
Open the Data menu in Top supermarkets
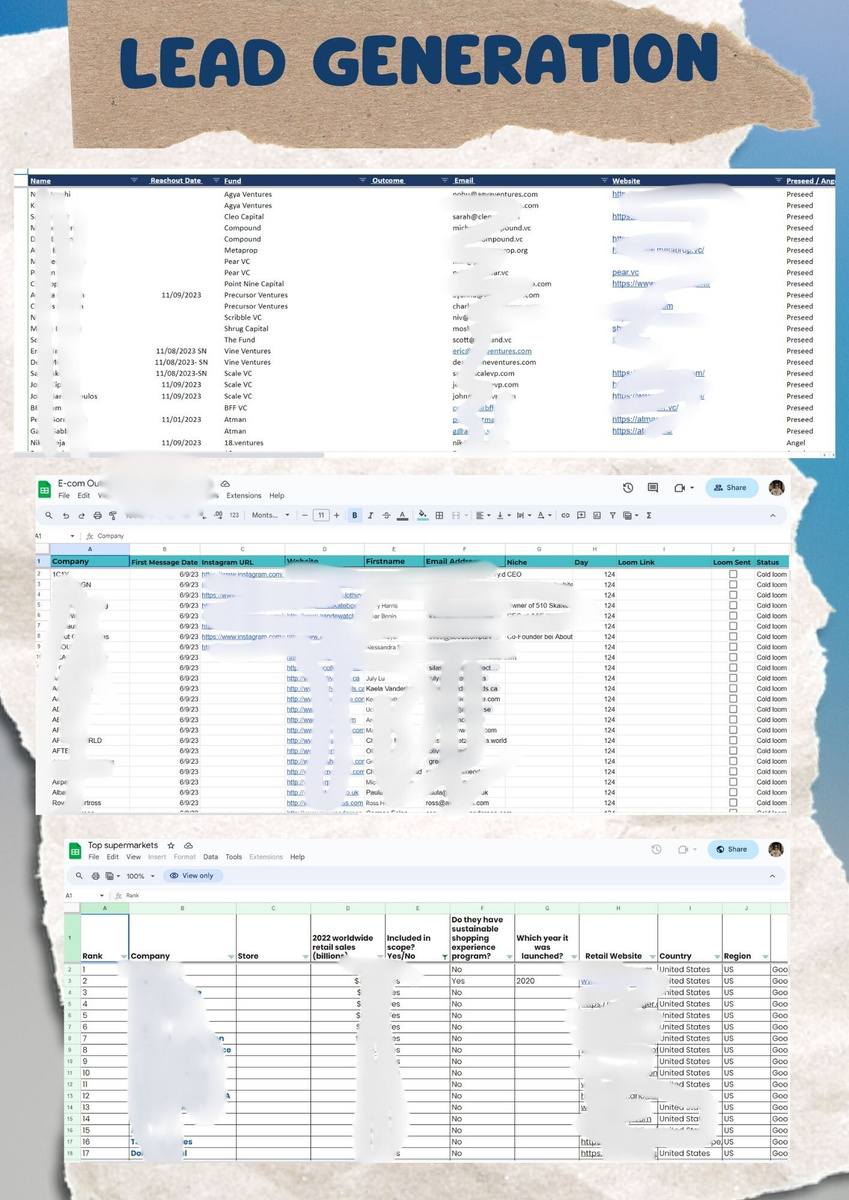pyautogui.click(x=211, y=857)
